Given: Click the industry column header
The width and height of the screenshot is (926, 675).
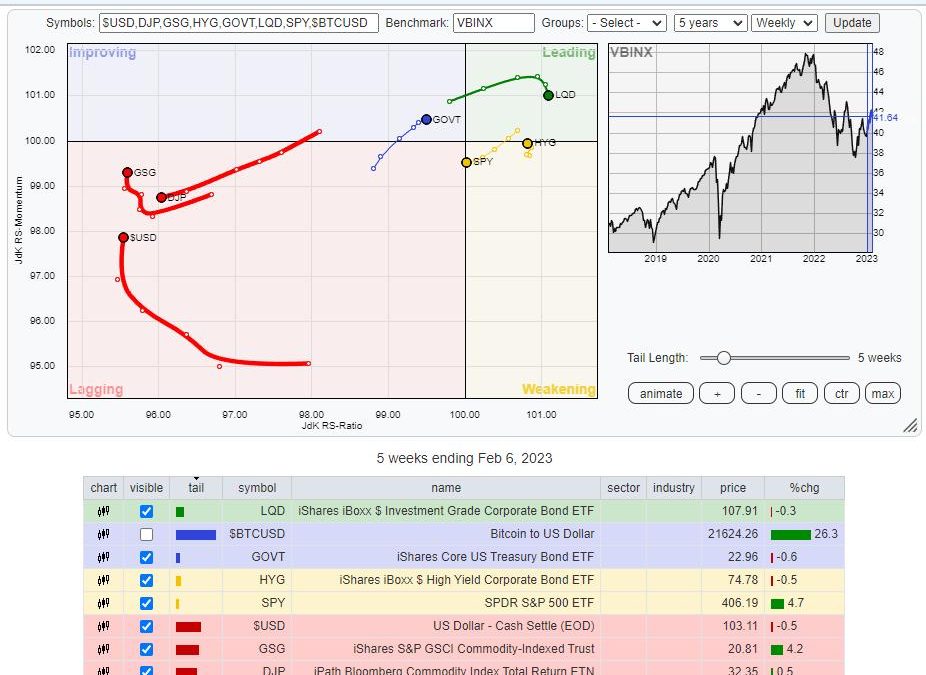Looking at the screenshot, I should (x=674, y=488).
